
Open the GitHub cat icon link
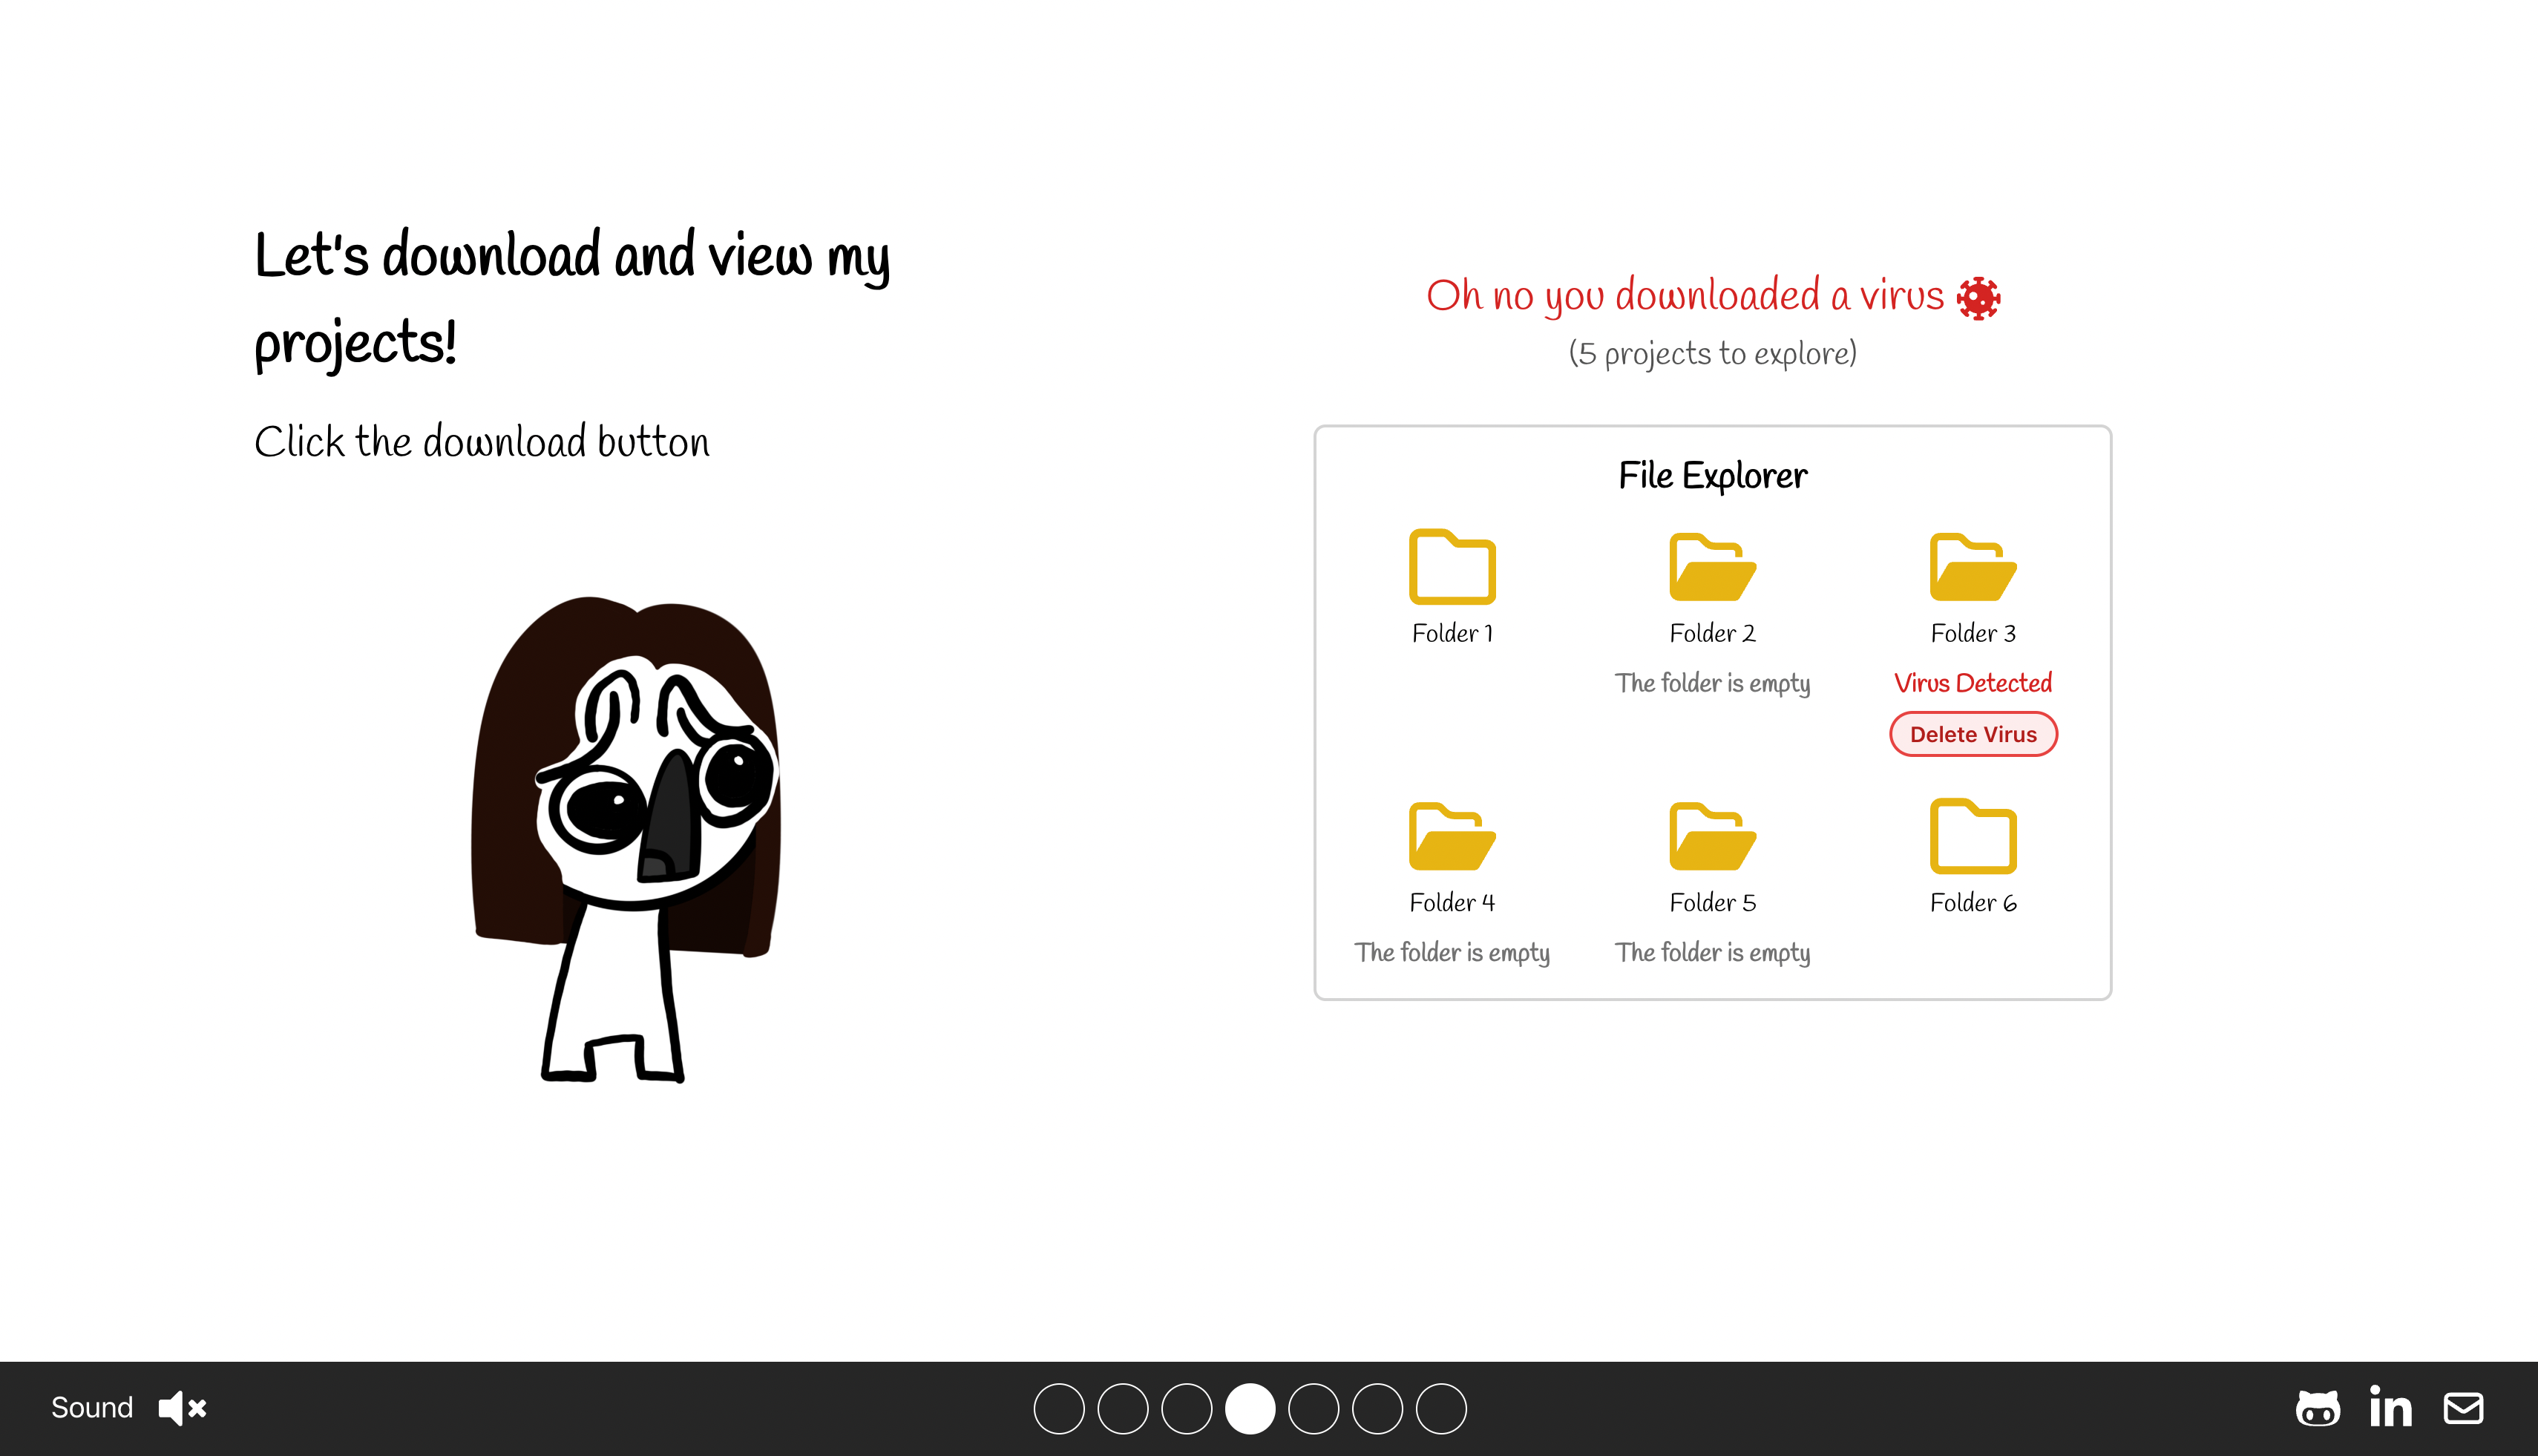point(2317,1408)
